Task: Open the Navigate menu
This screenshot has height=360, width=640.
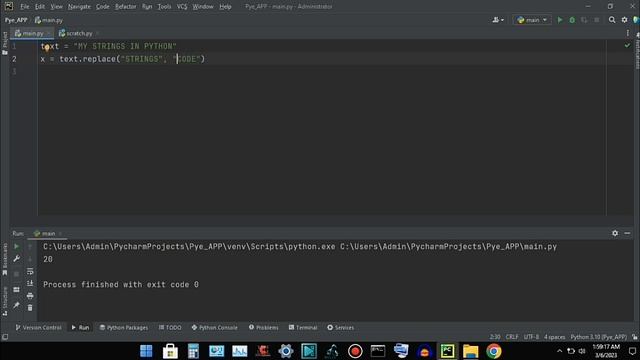Action: pos(79,7)
